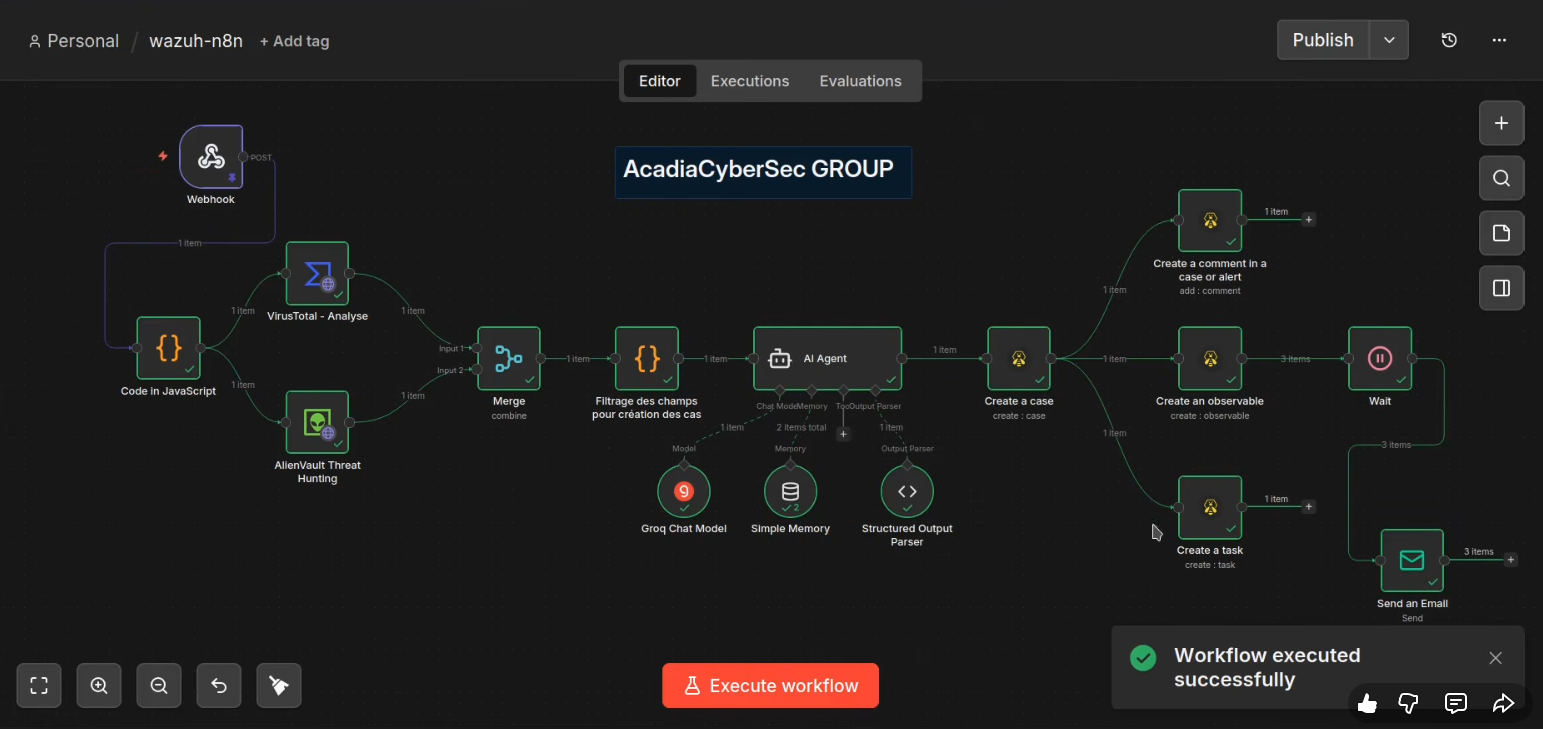Select the Simple Memory node

pyautogui.click(x=790, y=491)
